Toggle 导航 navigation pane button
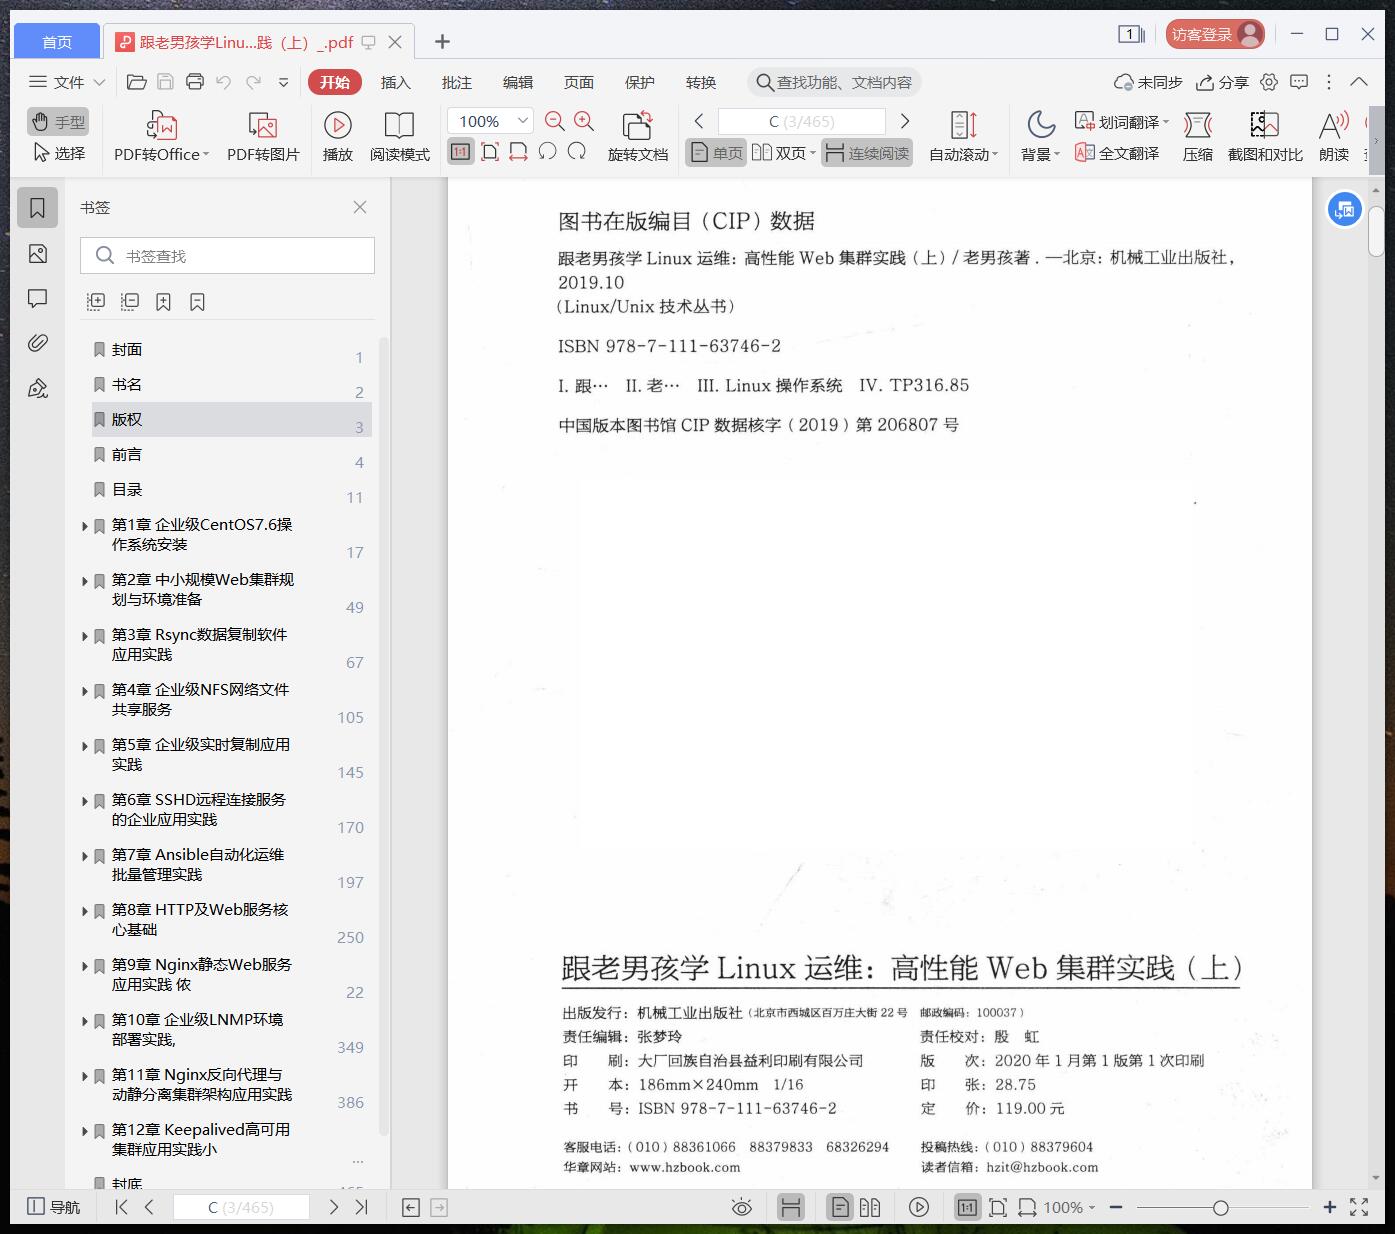This screenshot has height=1234, width=1395. click(53, 1207)
